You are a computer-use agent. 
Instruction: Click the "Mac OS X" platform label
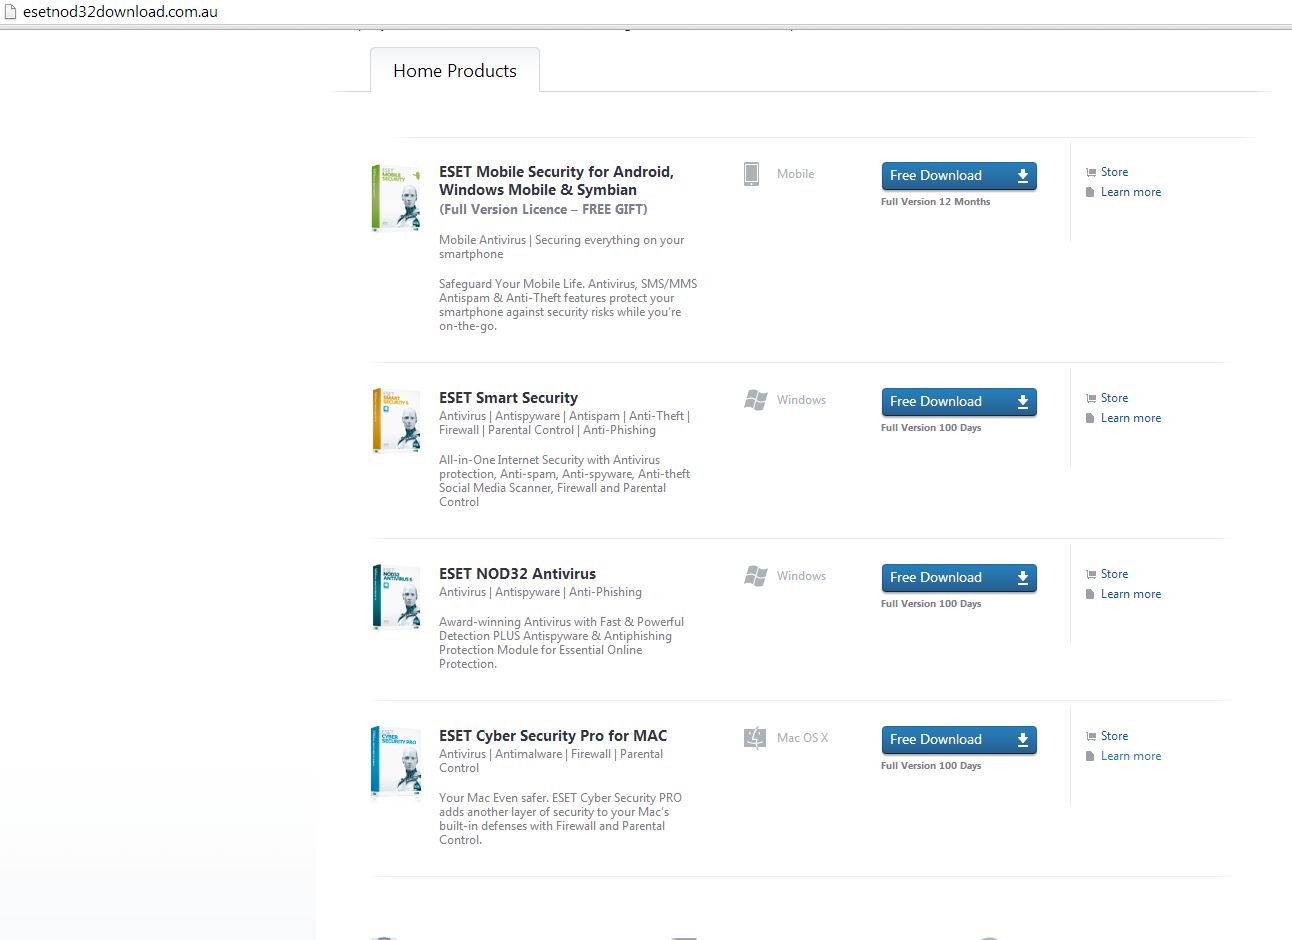pos(802,738)
